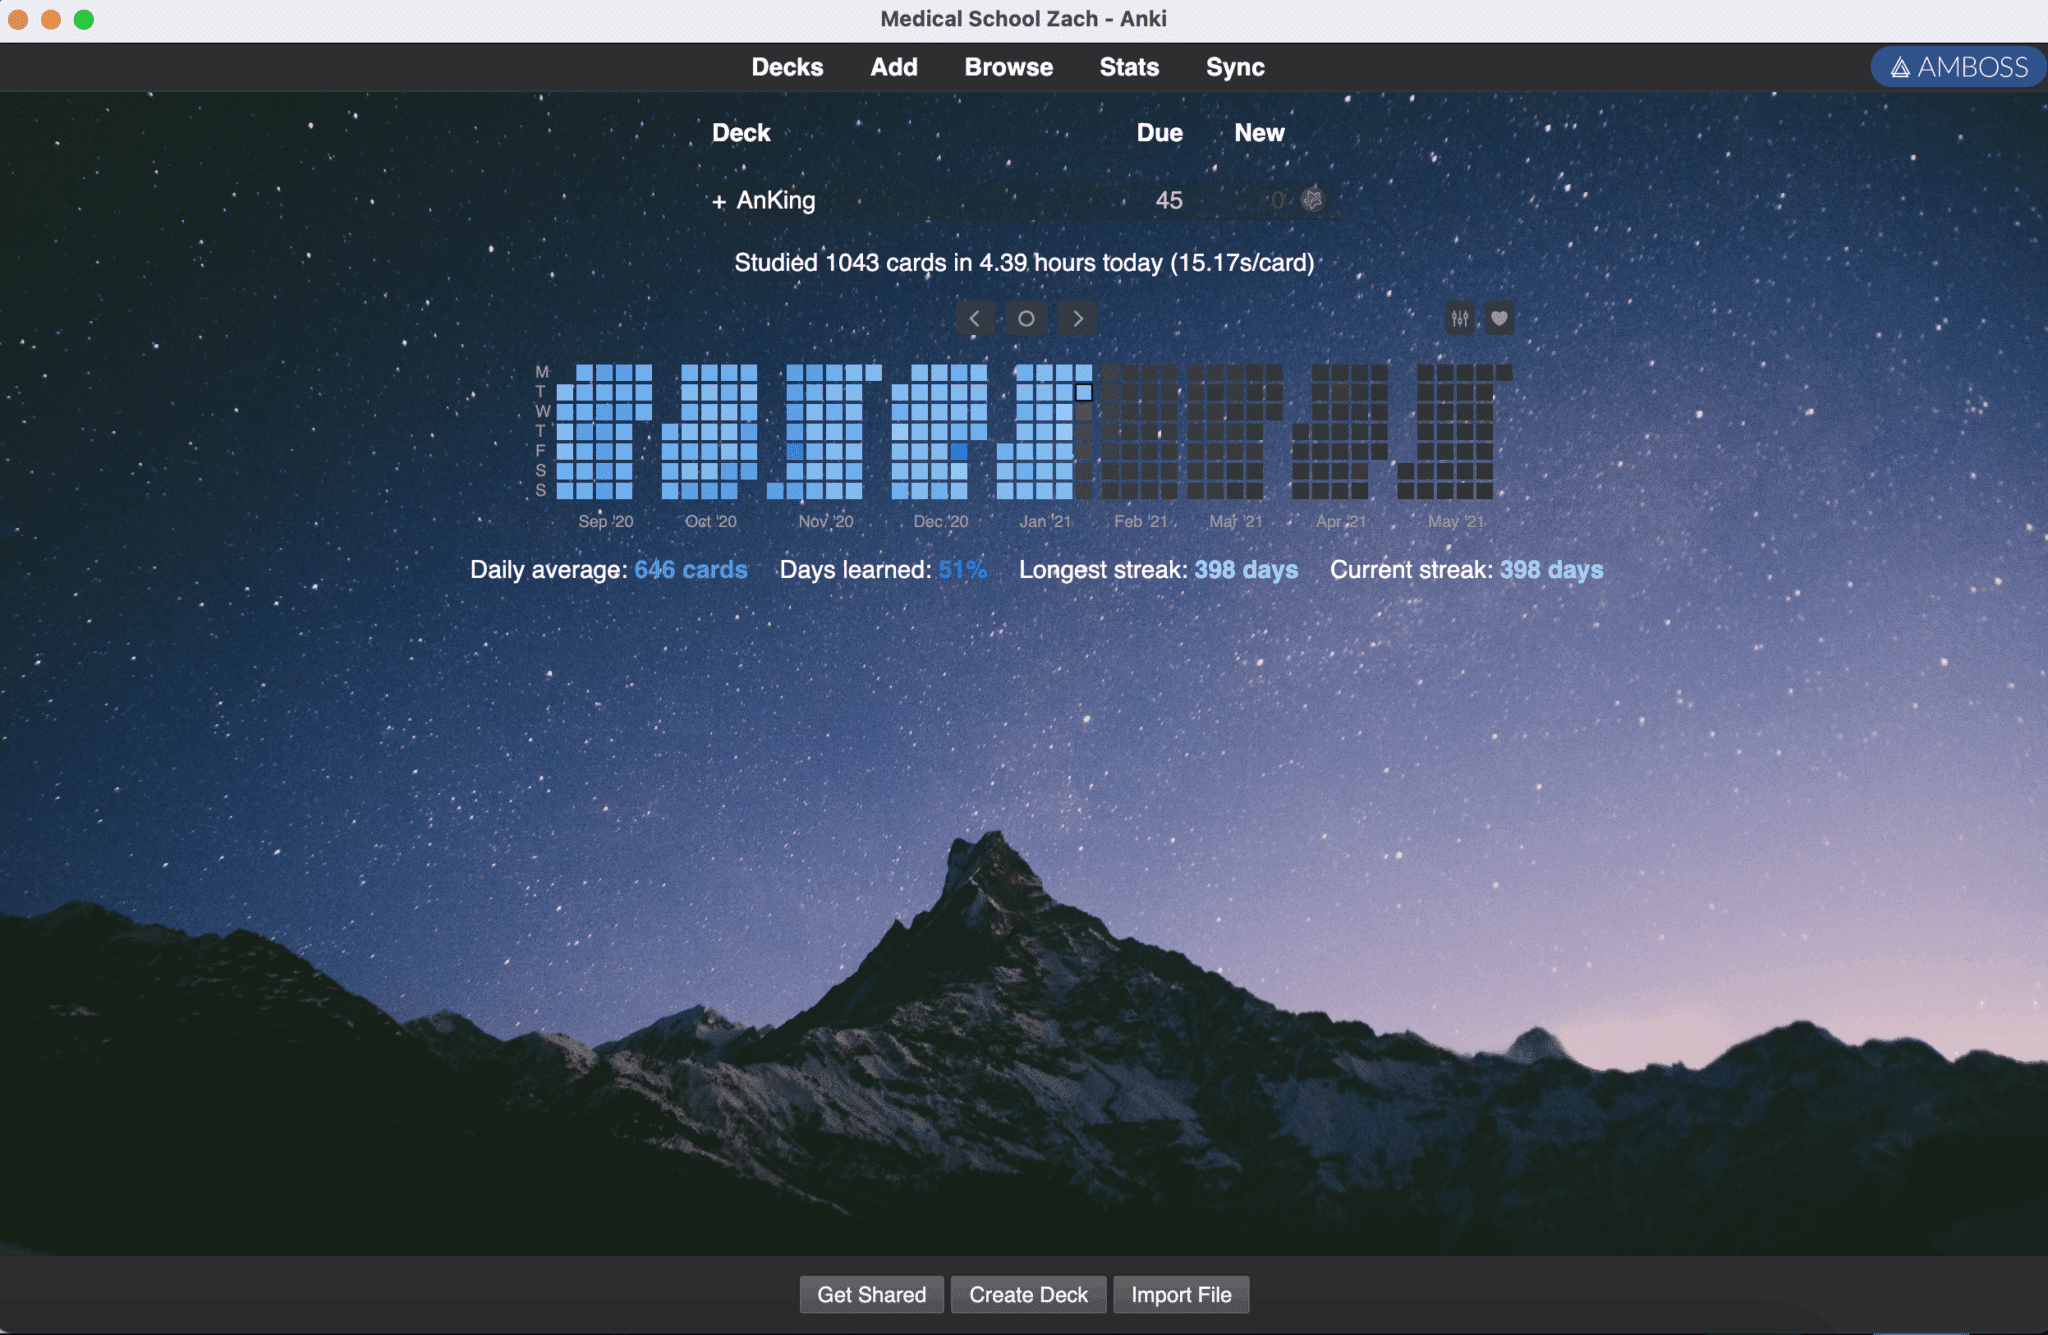Screen dimensions: 2048x1335
Task: Click the Days learned 51% value
Action: point(962,569)
